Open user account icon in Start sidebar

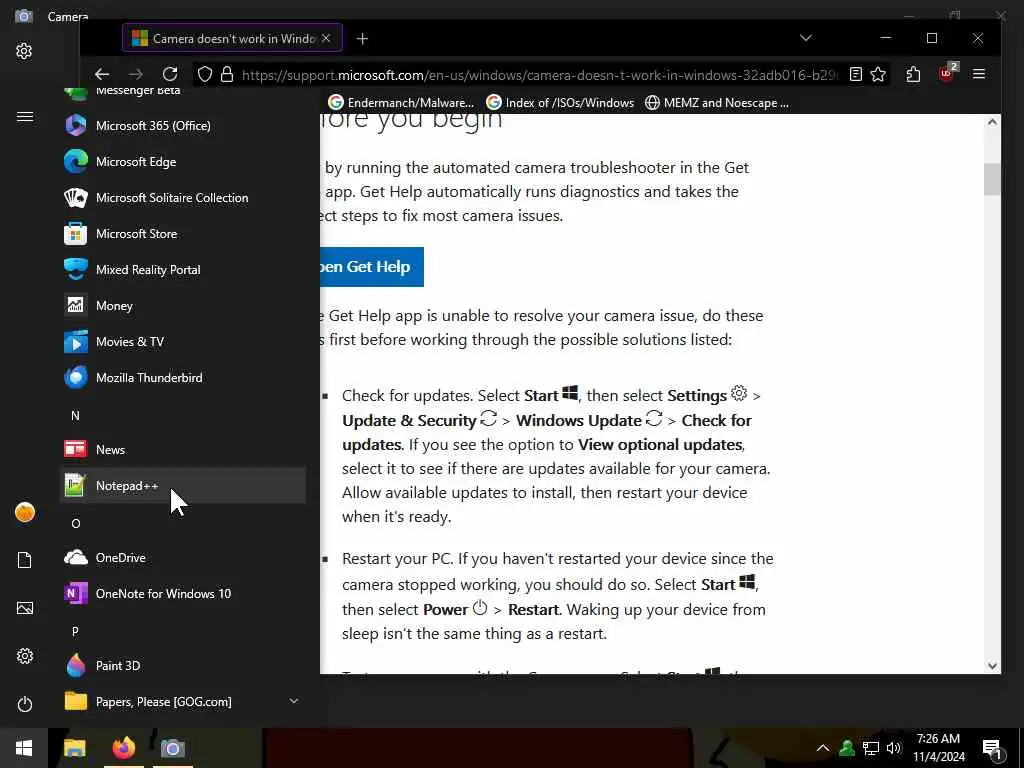tap(25, 512)
